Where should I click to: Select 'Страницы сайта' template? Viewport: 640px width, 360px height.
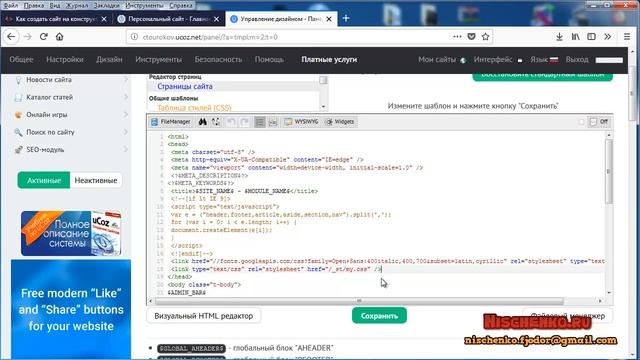[x=185, y=87]
